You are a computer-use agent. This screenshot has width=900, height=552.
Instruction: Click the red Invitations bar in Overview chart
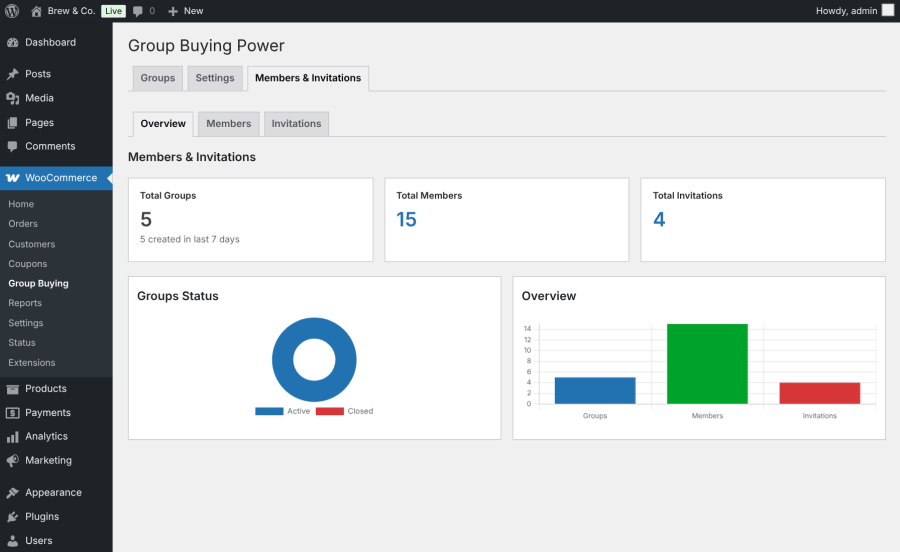pos(820,394)
